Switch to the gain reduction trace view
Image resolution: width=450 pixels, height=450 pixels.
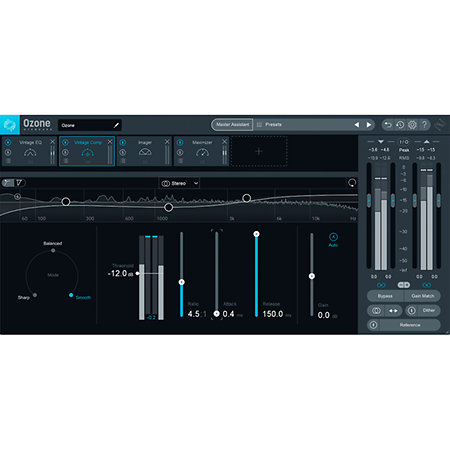pos(19,183)
